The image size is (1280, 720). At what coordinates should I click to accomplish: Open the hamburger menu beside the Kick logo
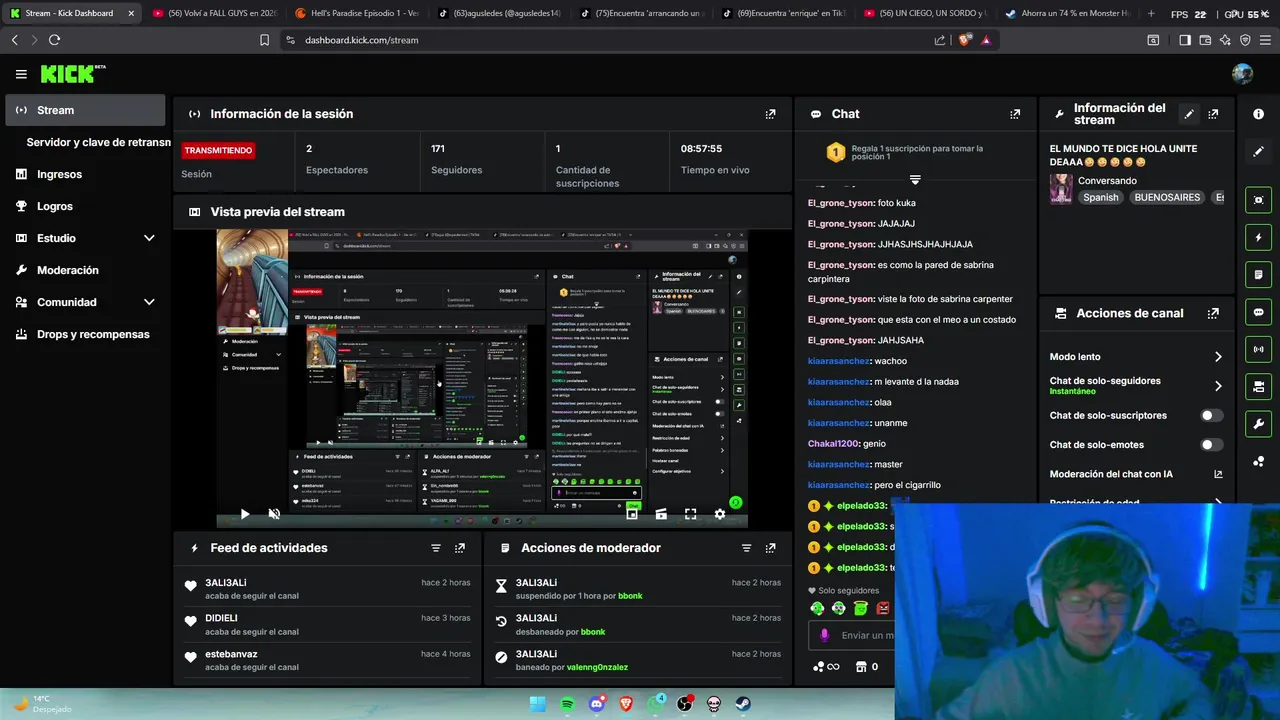pos(21,74)
